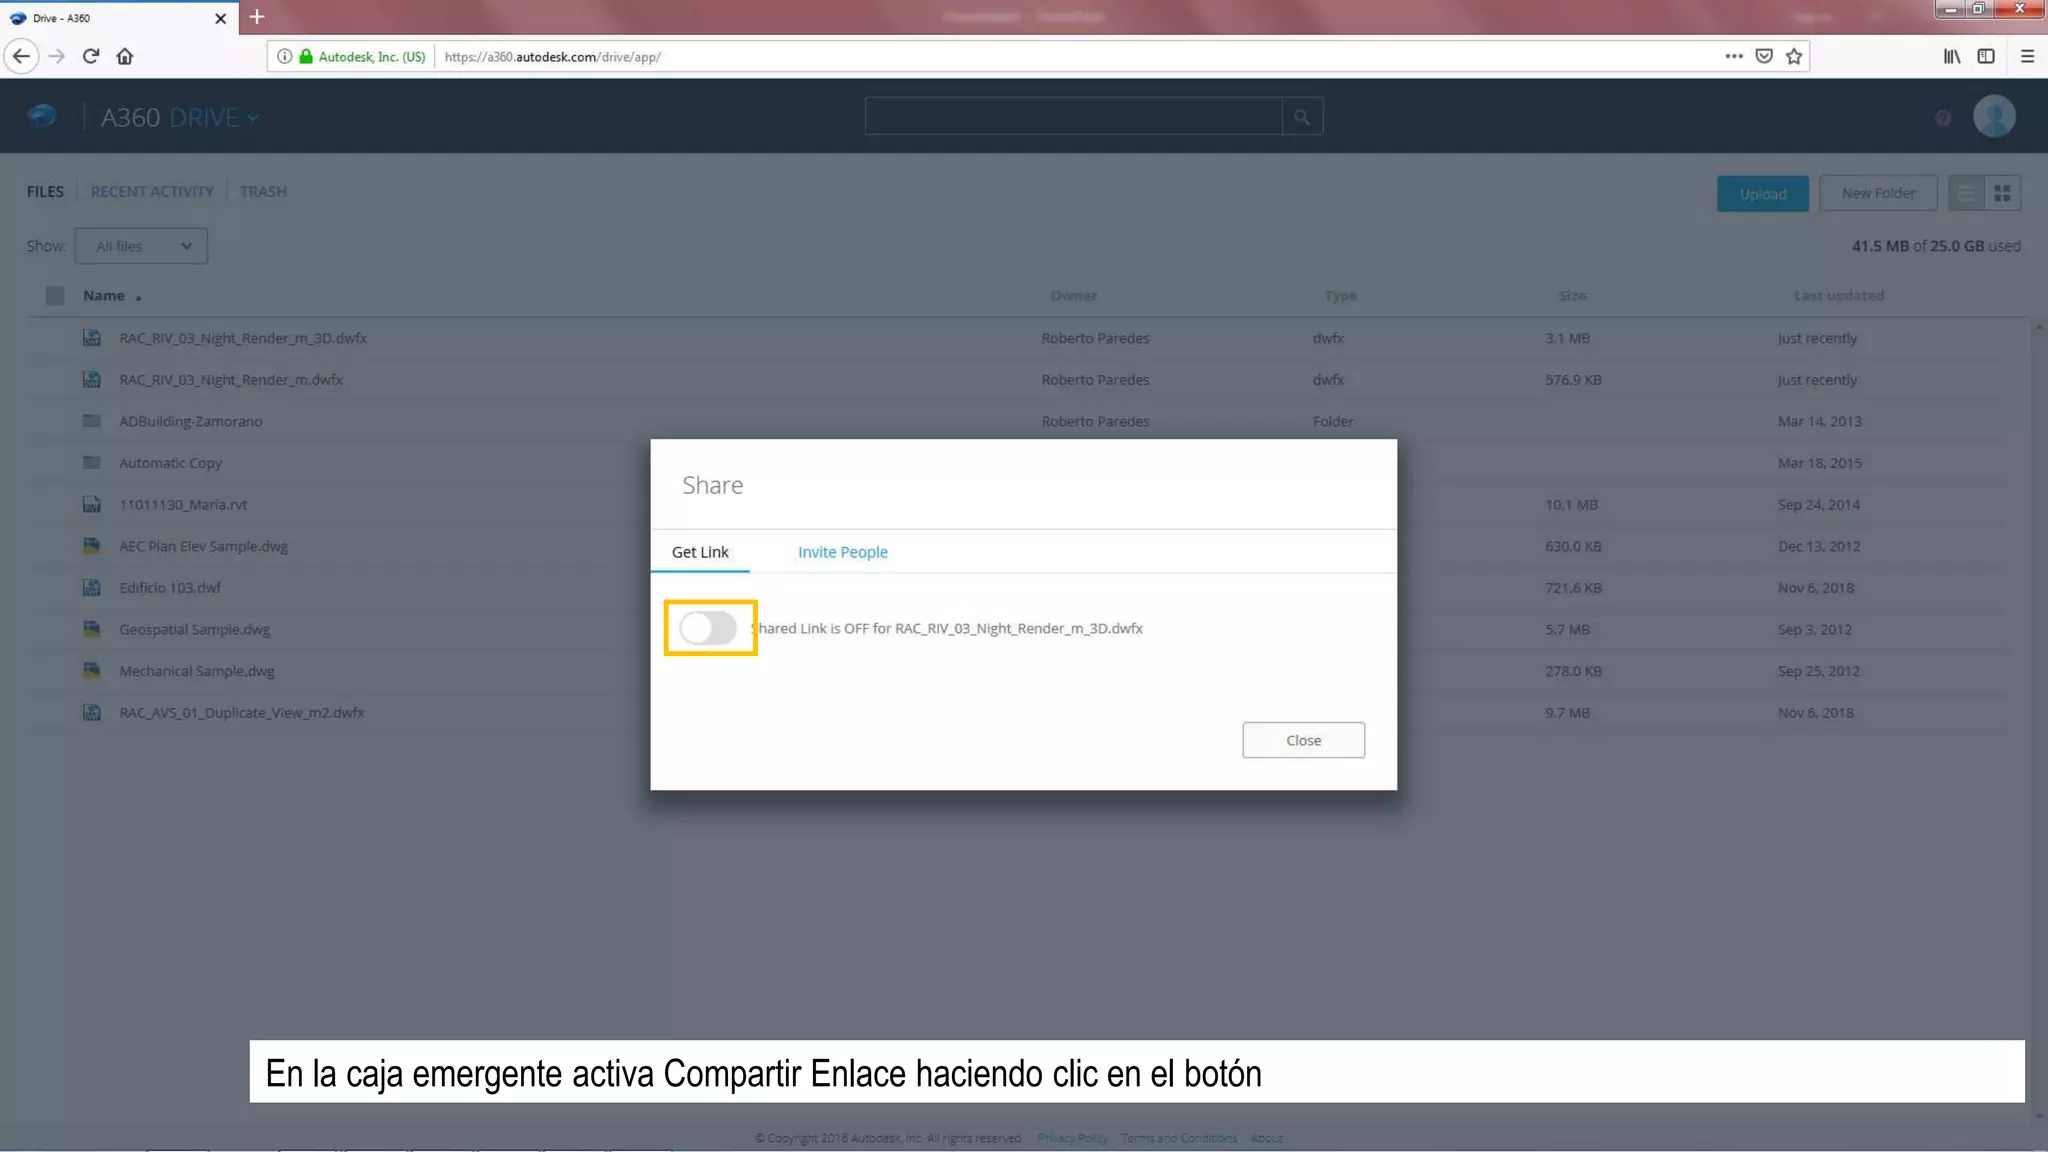Go to browser home page icon
Image resolution: width=2048 pixels, height=1152 pixels.
tap(125, 56)
